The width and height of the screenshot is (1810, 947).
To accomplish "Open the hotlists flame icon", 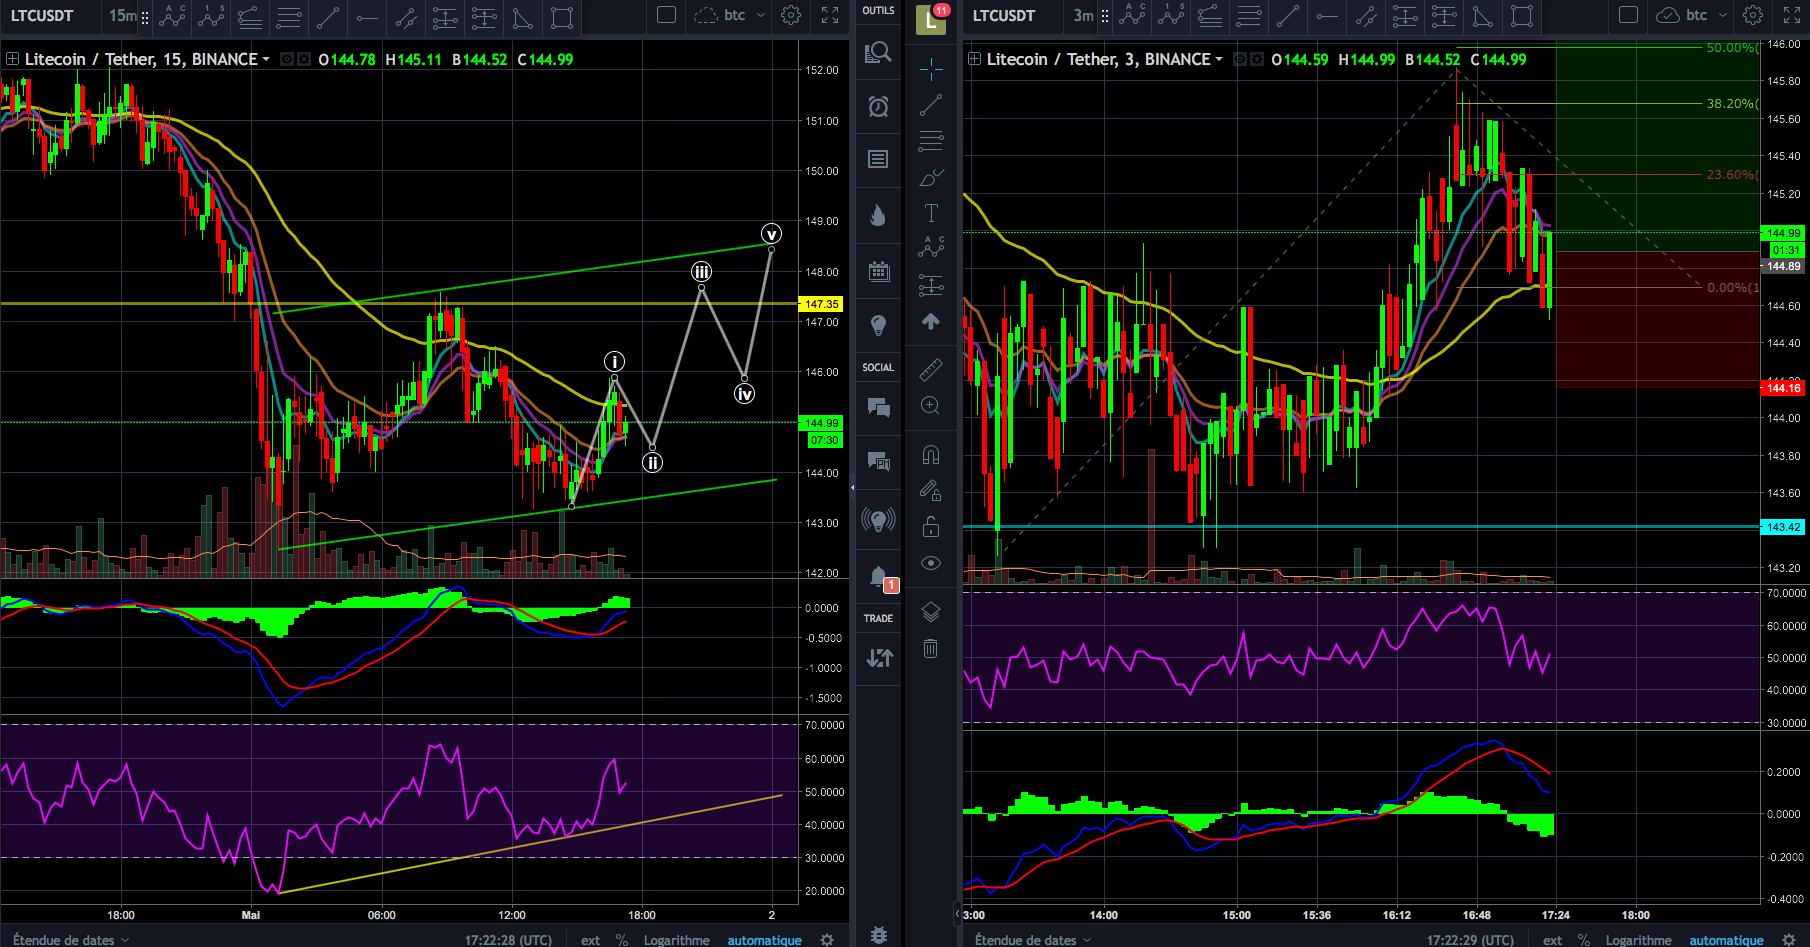I will coord(878,215).
